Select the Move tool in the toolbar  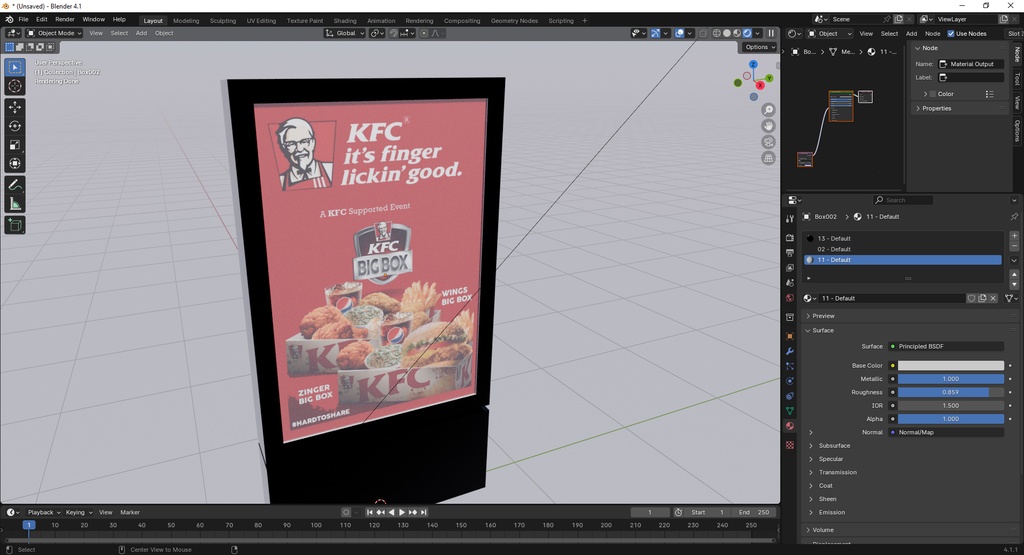(15, 106)
